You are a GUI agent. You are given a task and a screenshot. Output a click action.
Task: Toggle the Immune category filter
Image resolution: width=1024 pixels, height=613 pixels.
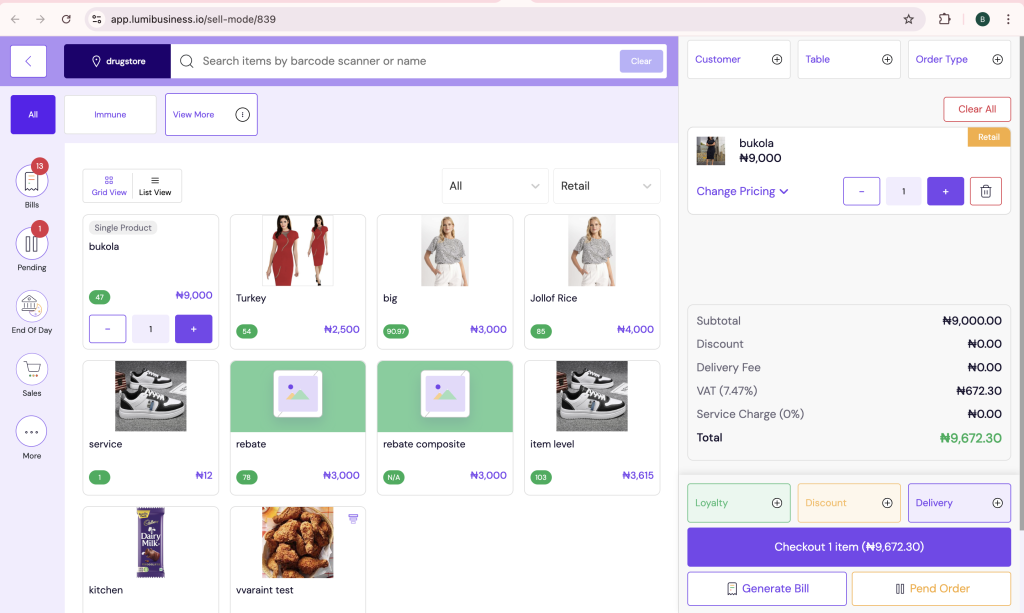[x=110, y=114]
